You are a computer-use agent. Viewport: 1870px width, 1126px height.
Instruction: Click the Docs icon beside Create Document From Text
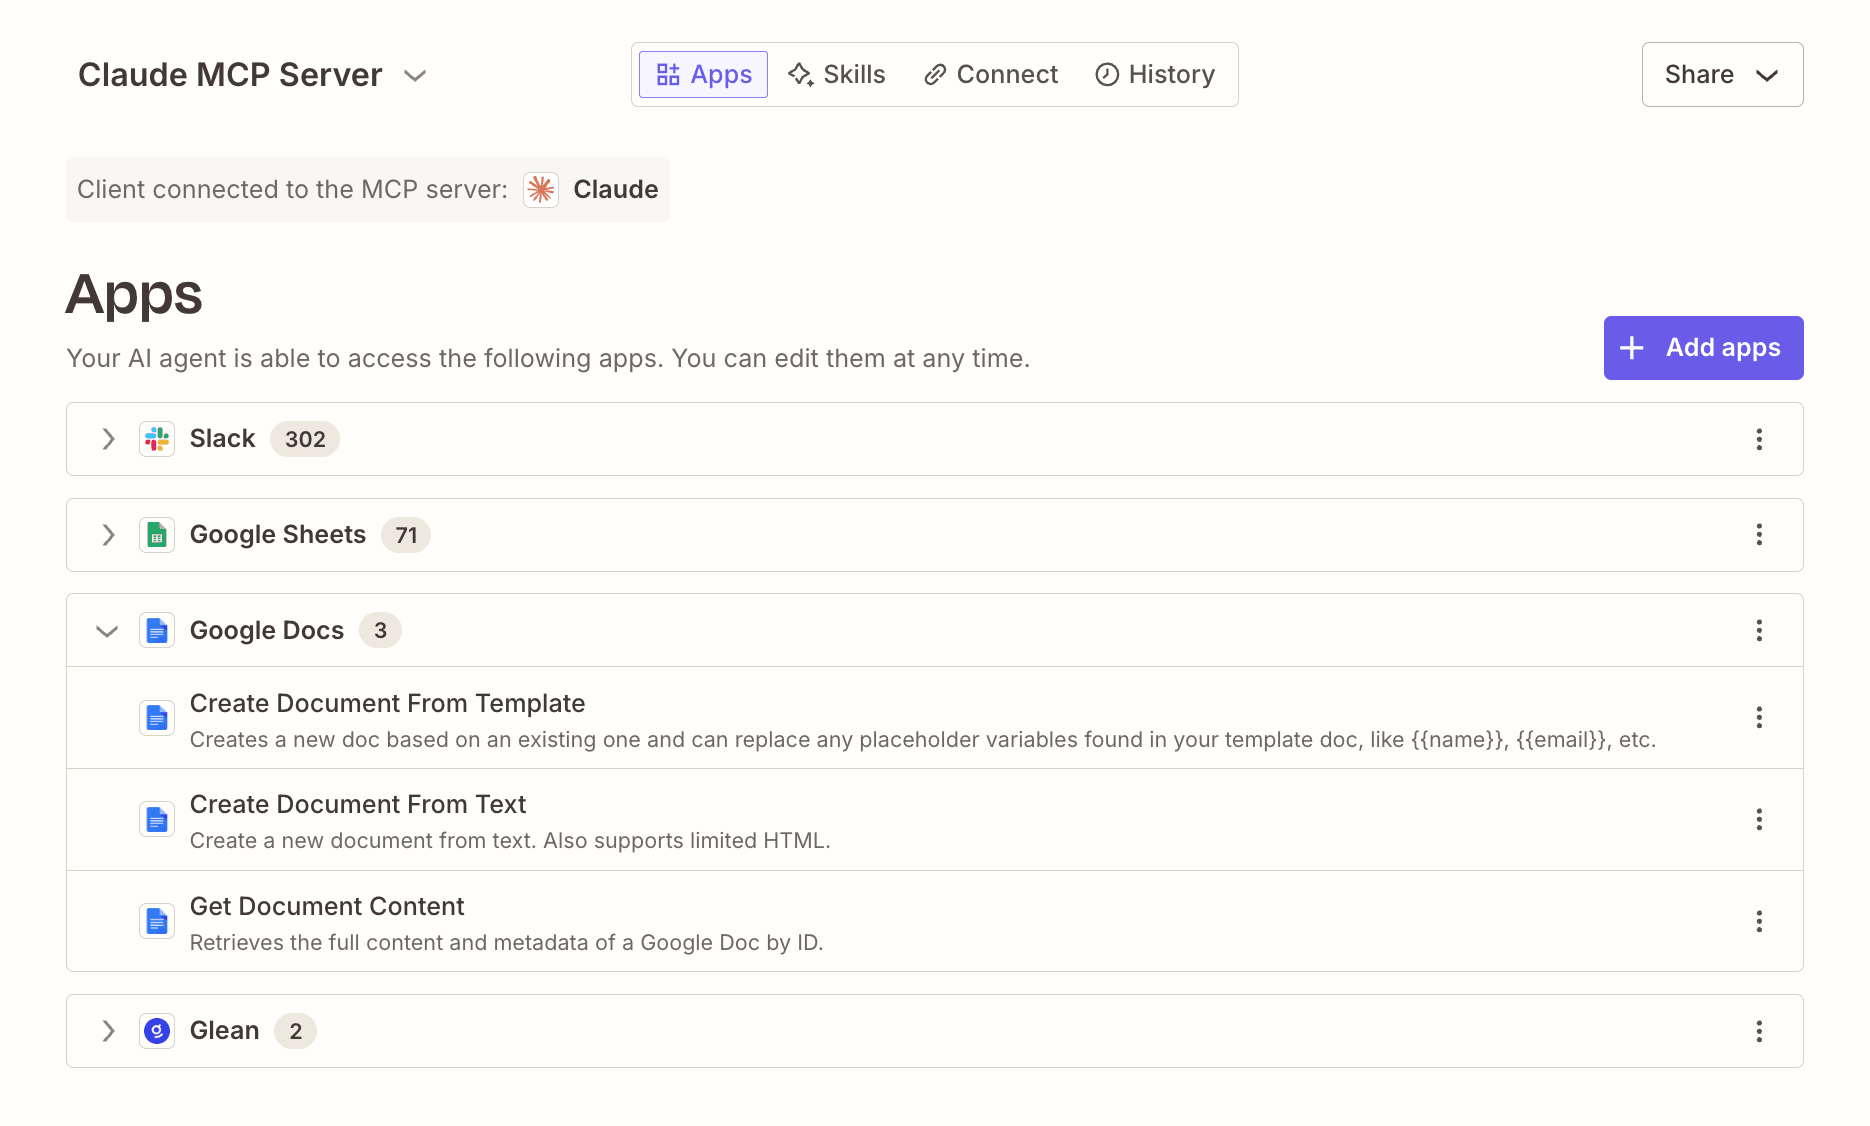pos(157,820)
